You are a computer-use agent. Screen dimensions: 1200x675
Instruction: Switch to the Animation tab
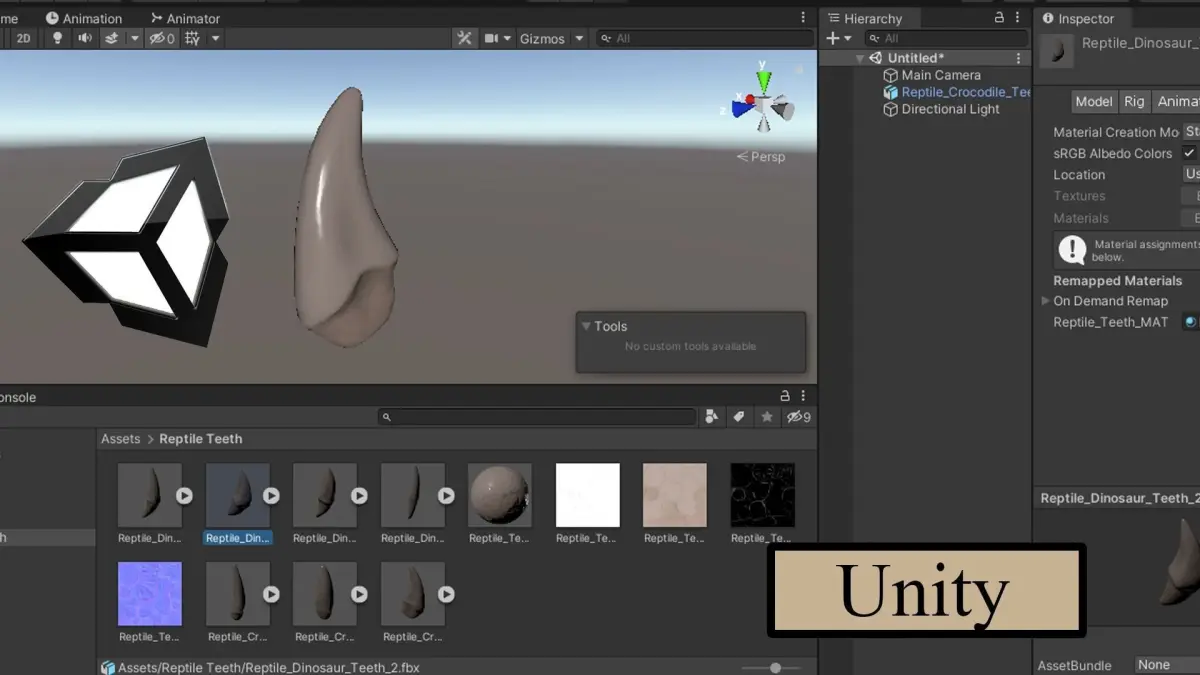84,18
